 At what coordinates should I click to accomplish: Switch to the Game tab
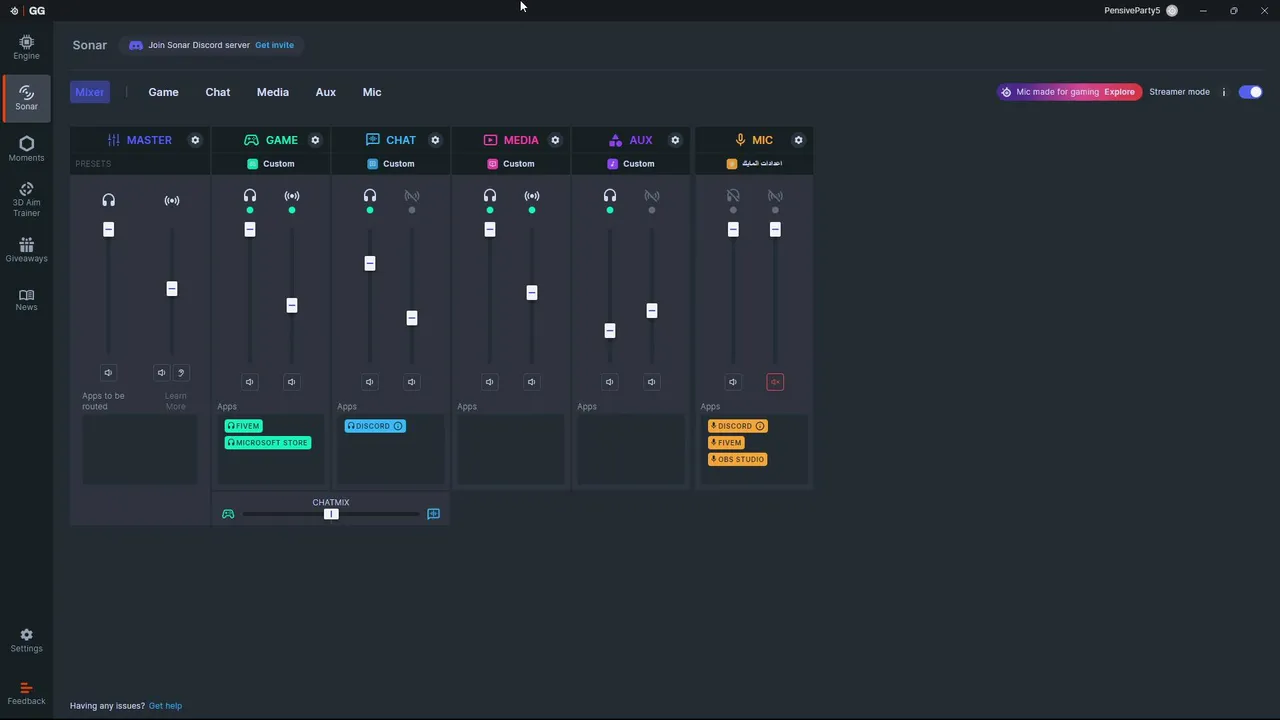(x=163, y=92)
